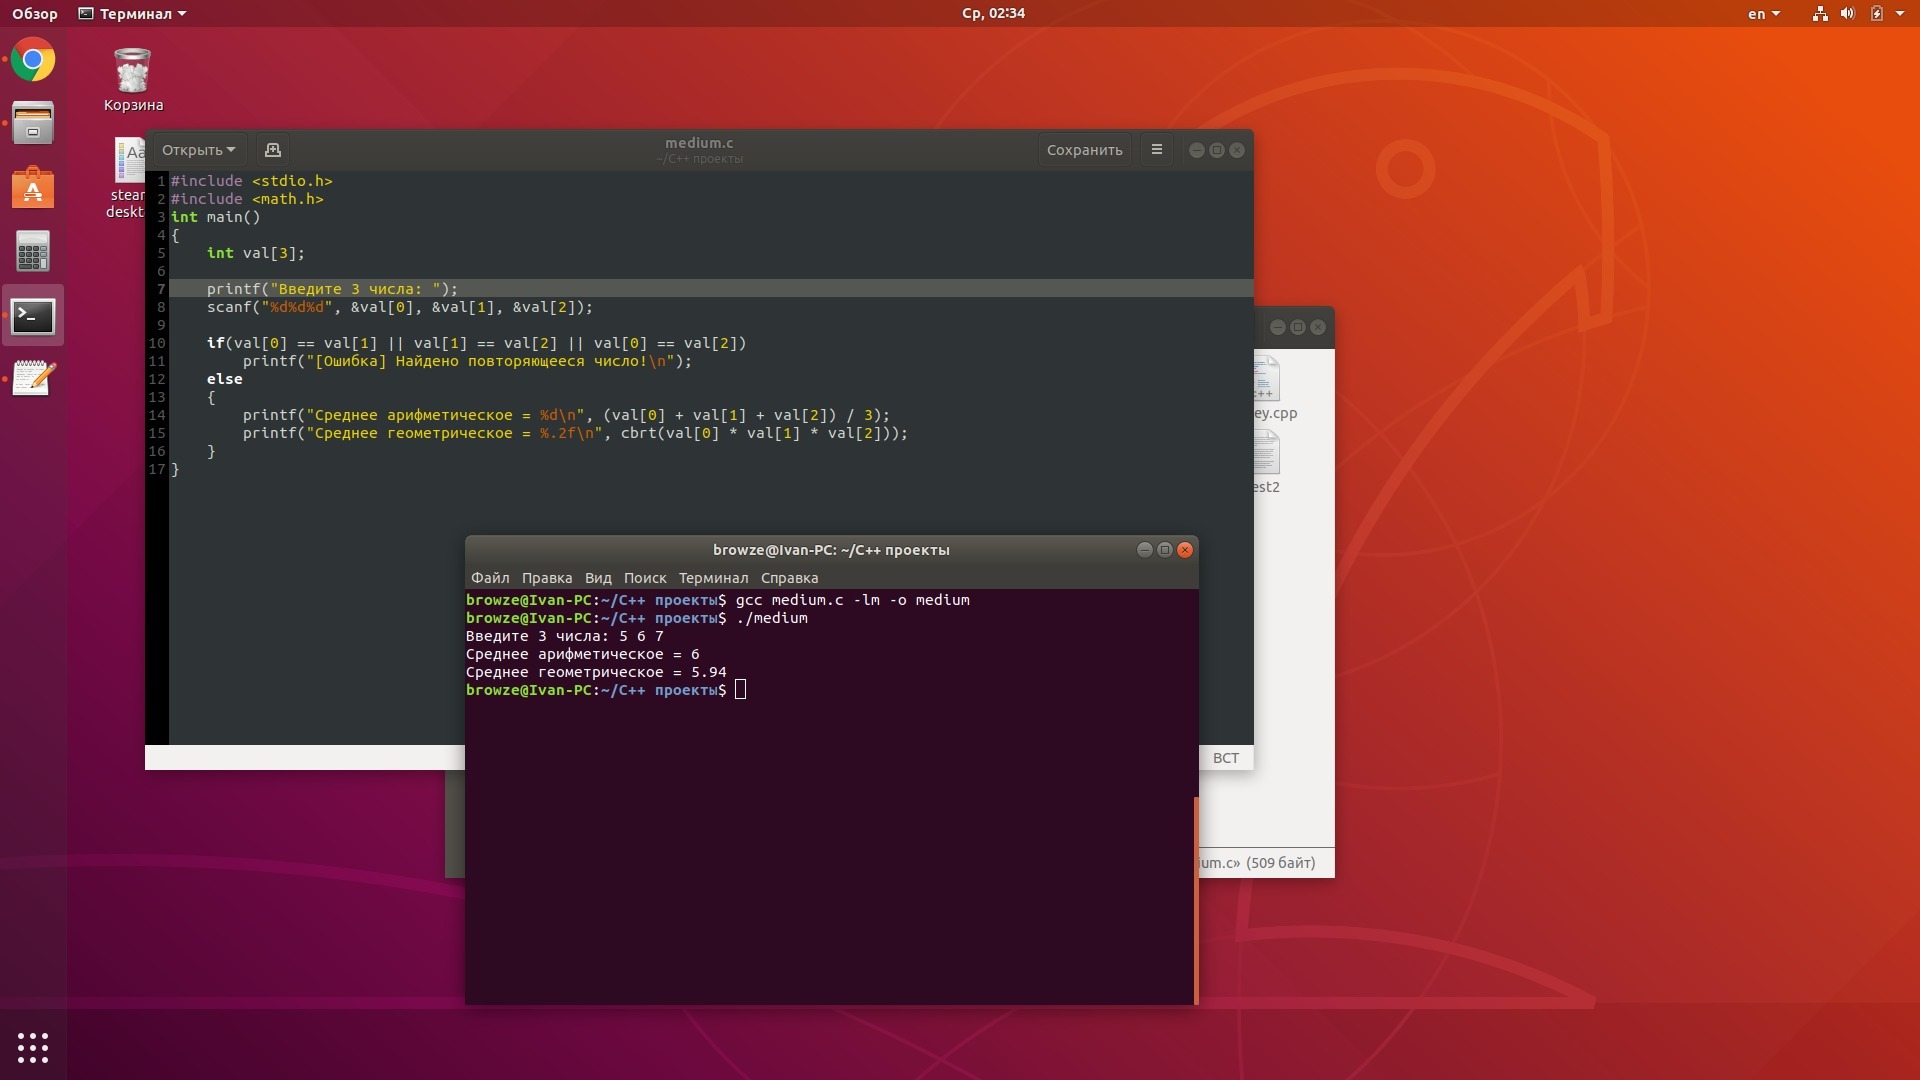Open the Text Editor dock icon
The width and height of the screenshot is (1920, 1080).
pos(33,379)
